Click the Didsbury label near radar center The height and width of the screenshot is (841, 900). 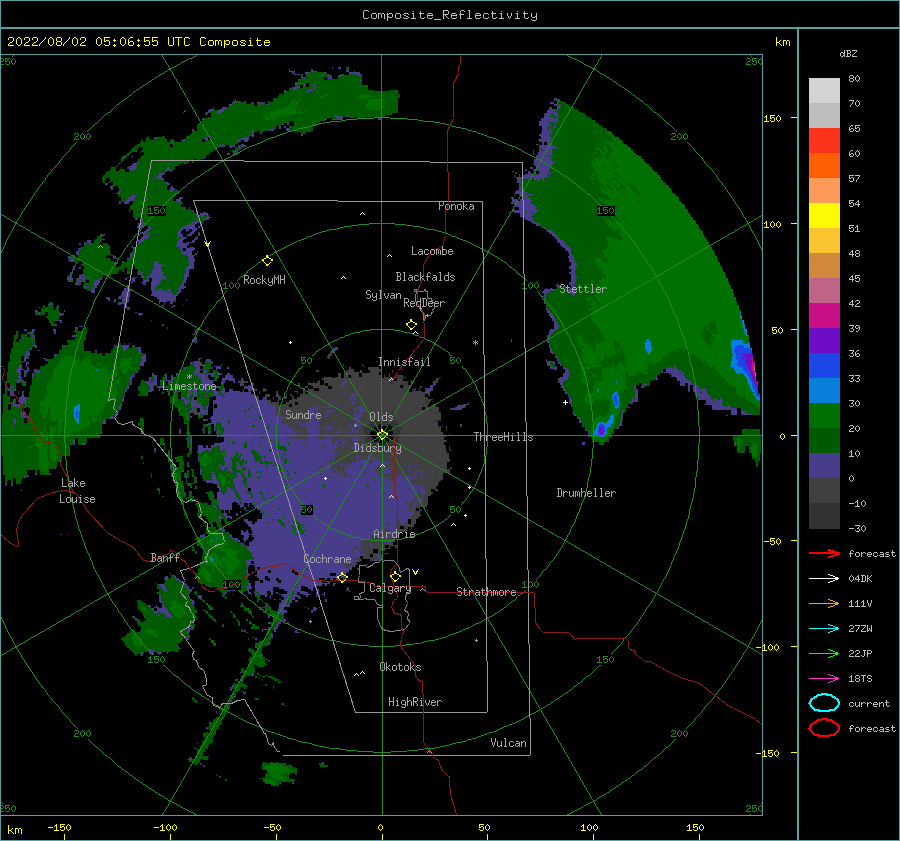coord(377,448)
